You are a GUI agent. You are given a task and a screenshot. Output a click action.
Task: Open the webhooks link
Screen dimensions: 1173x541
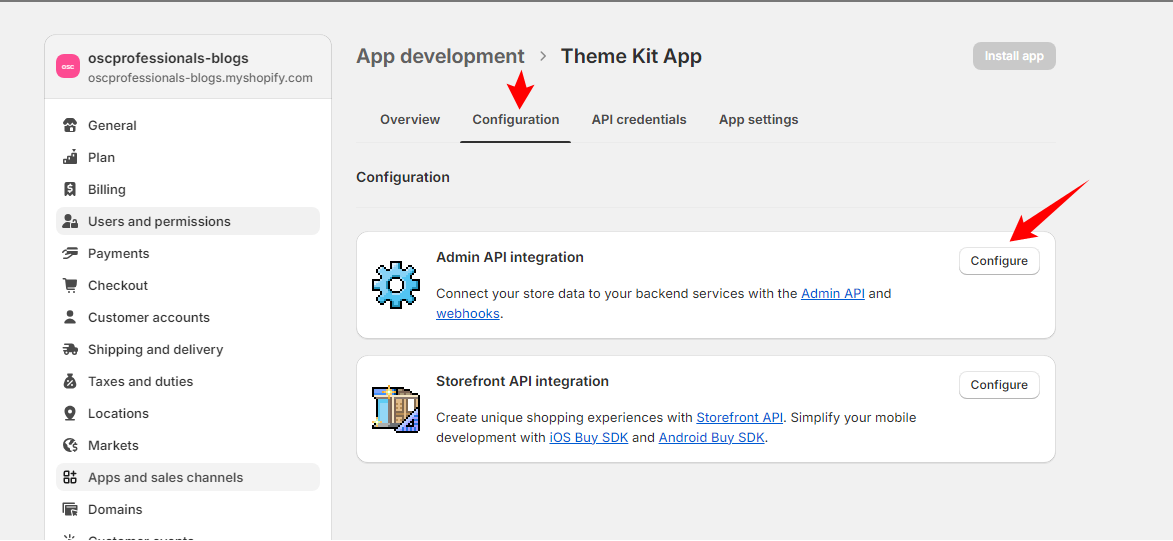pos(467,314)
